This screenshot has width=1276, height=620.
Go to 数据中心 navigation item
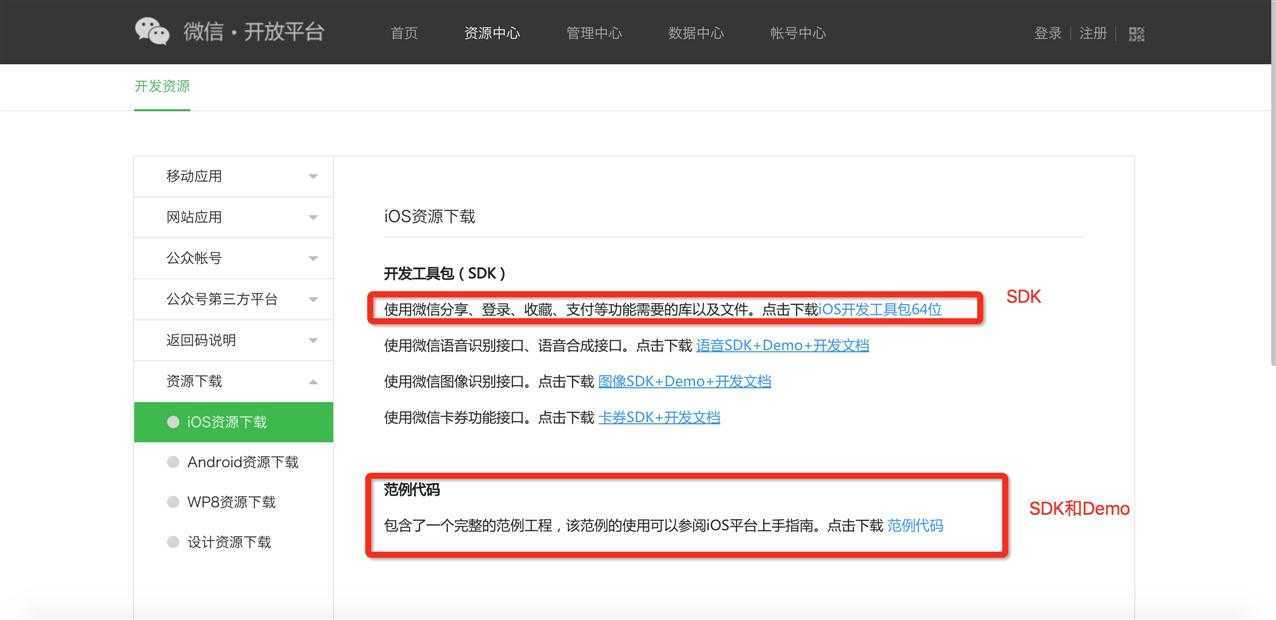tap(696, 33)
